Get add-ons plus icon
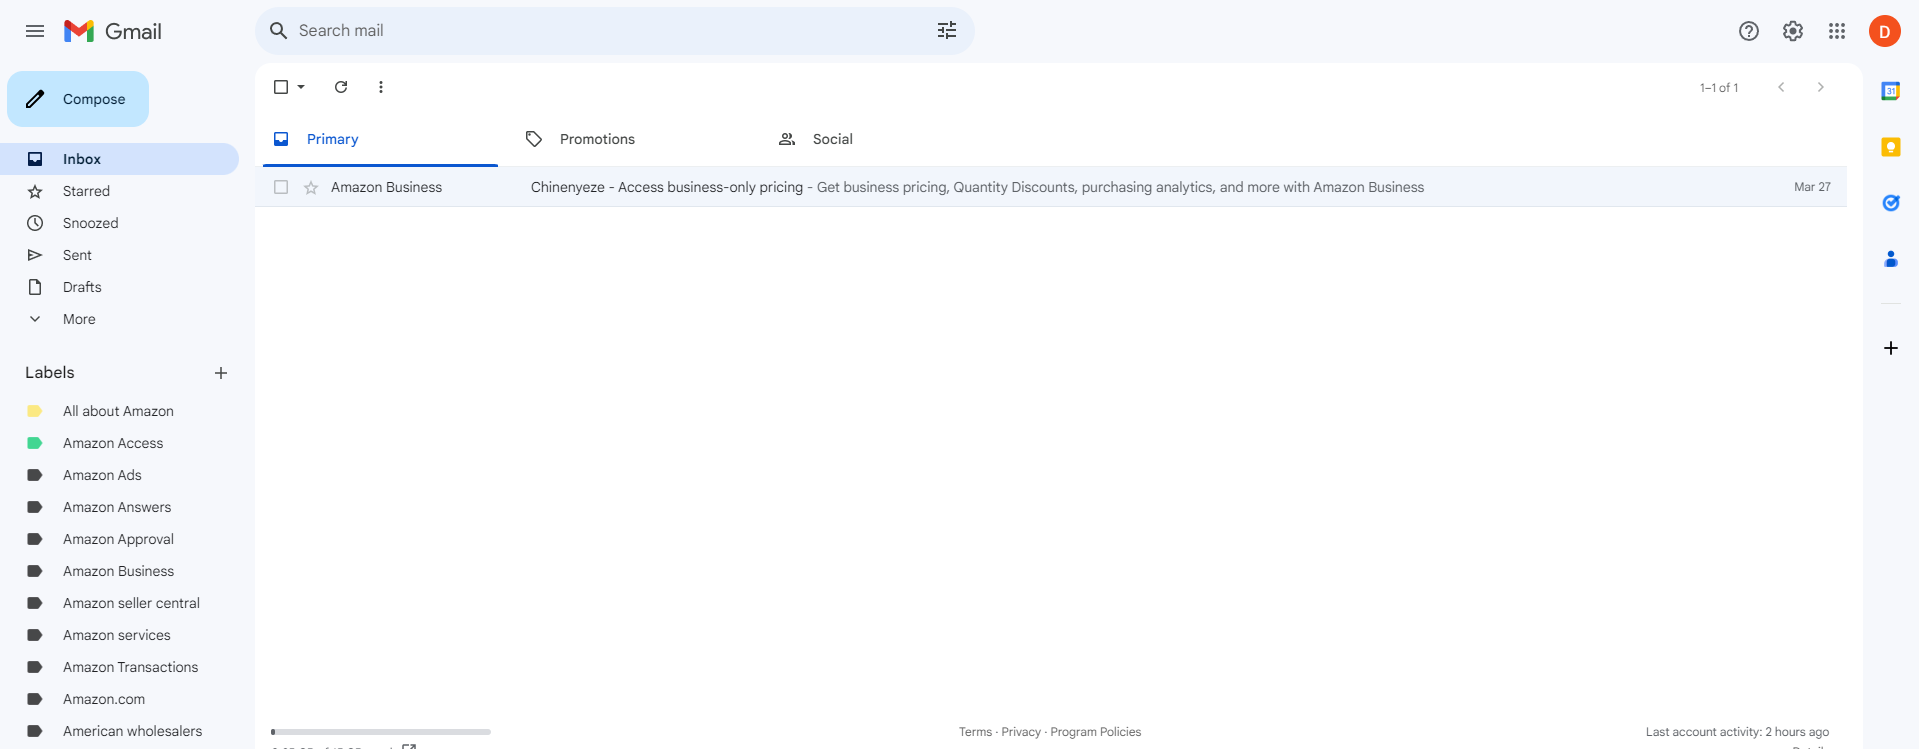This screenshot has height=749, width=1919. click(x=1891, y=348)
